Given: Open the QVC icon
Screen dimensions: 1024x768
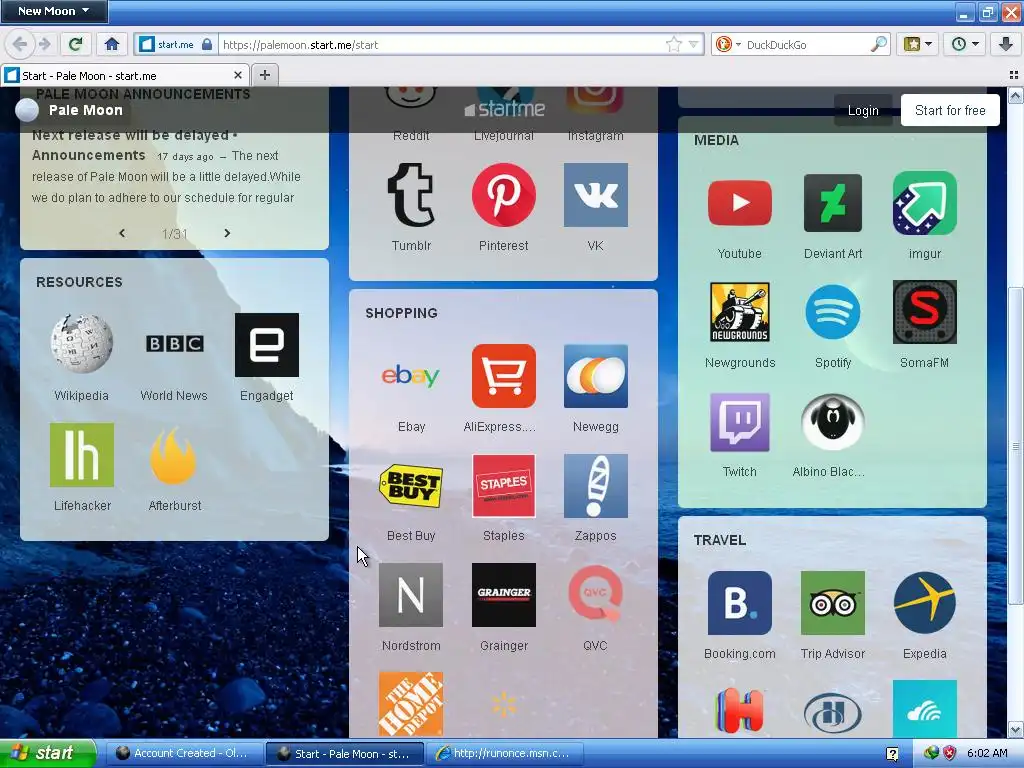Looking at the screenshot, I should pyautogui.click(x=596, y=595).
